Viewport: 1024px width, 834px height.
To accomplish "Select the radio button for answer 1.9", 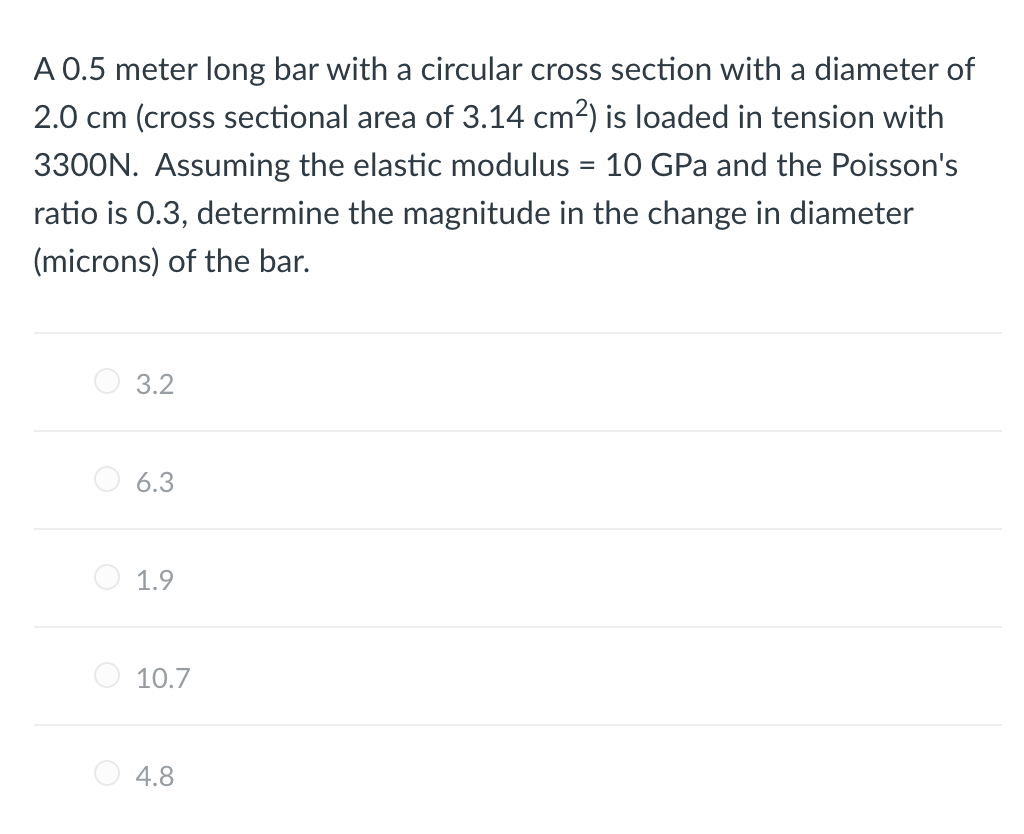I will click(x=107, y=577).
